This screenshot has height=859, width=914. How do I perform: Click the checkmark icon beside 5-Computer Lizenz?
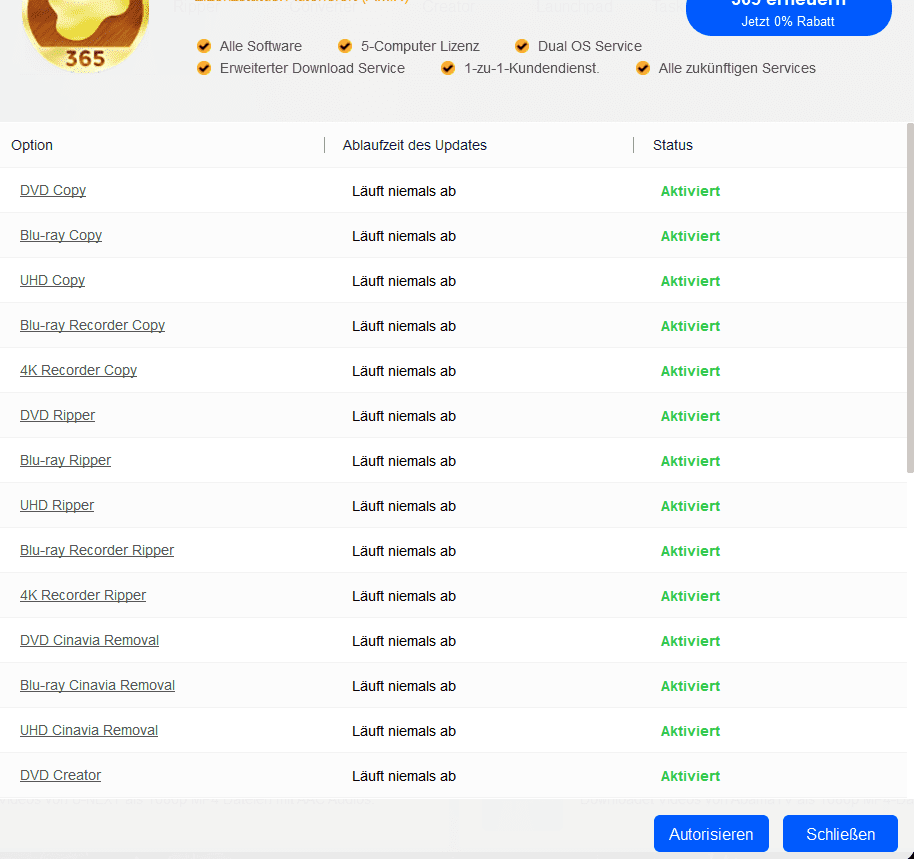345,46
